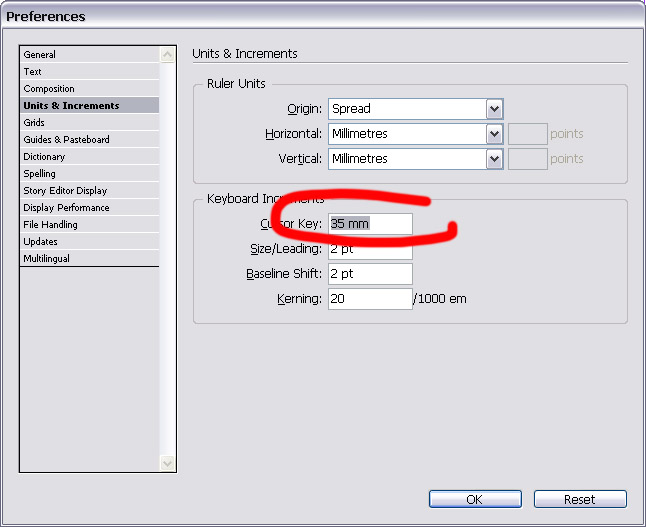
Task: Select the Updates category
Action: (89, 241)
